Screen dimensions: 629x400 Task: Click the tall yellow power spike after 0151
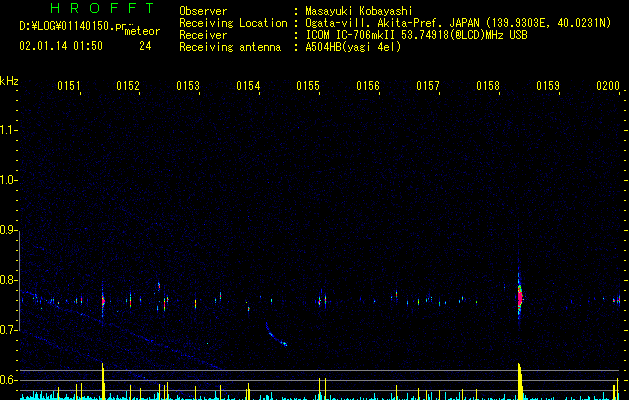click(x=103, y=381)
